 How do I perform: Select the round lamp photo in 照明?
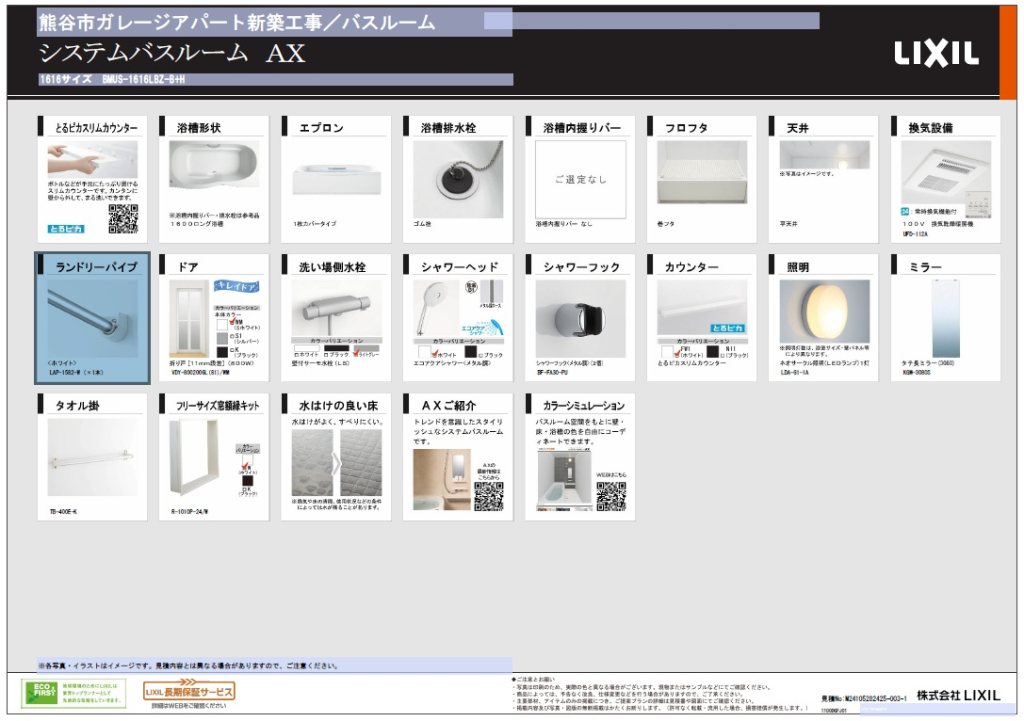tap(825, 312)
